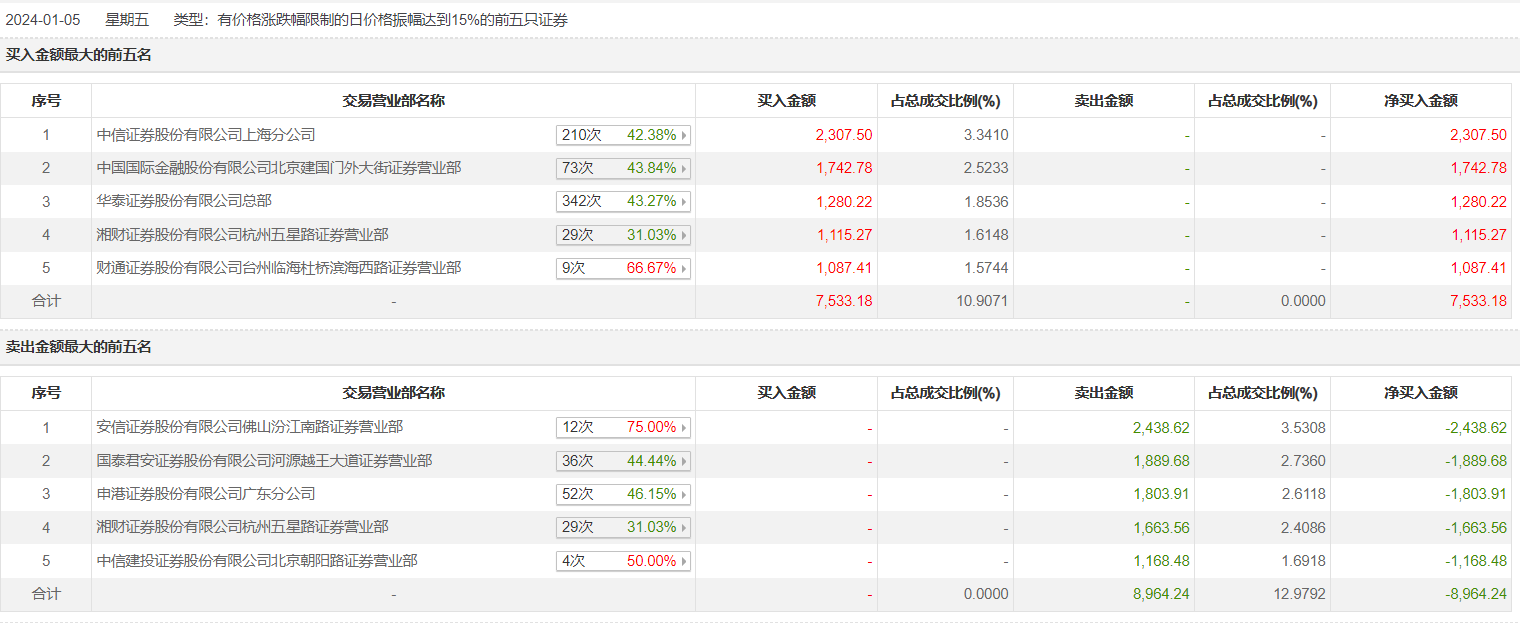Viewport: 1520px width, 625px height.
Task: Click 买入金额 column header in top table
Action: (786, 101)
